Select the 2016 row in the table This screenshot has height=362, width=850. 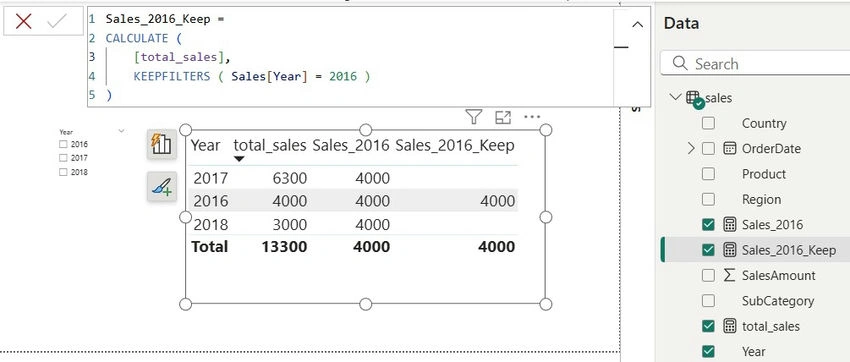(x=353, y=201)
